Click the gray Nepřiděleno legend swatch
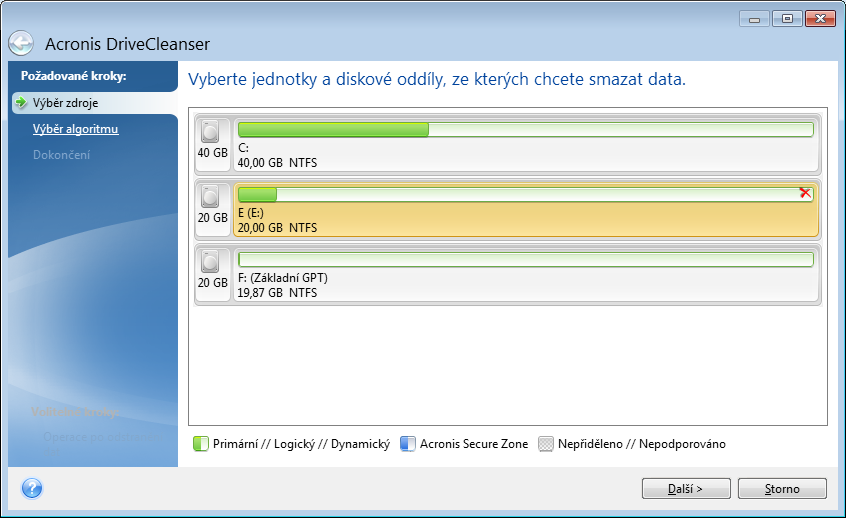Viewport: 846px width, 518px height. coord(546,444)
